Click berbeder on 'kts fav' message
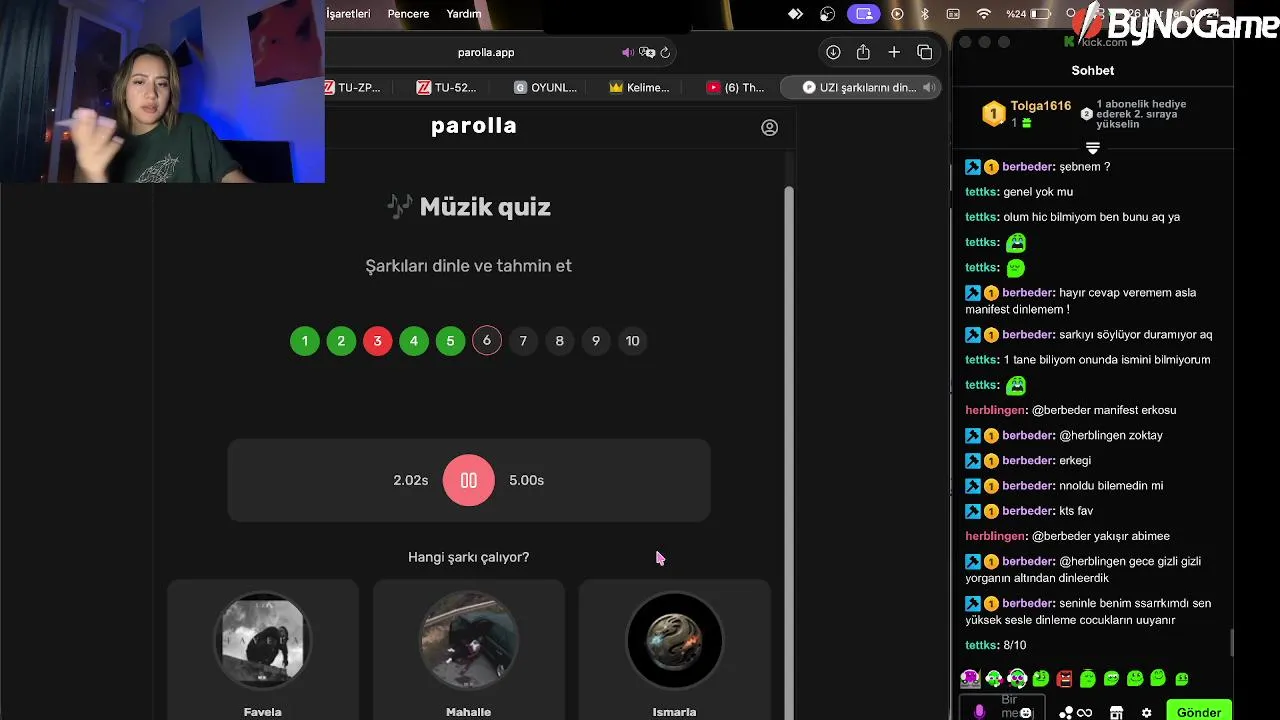The width and height of the screenshot is (1280, 720). (1027, 511)
